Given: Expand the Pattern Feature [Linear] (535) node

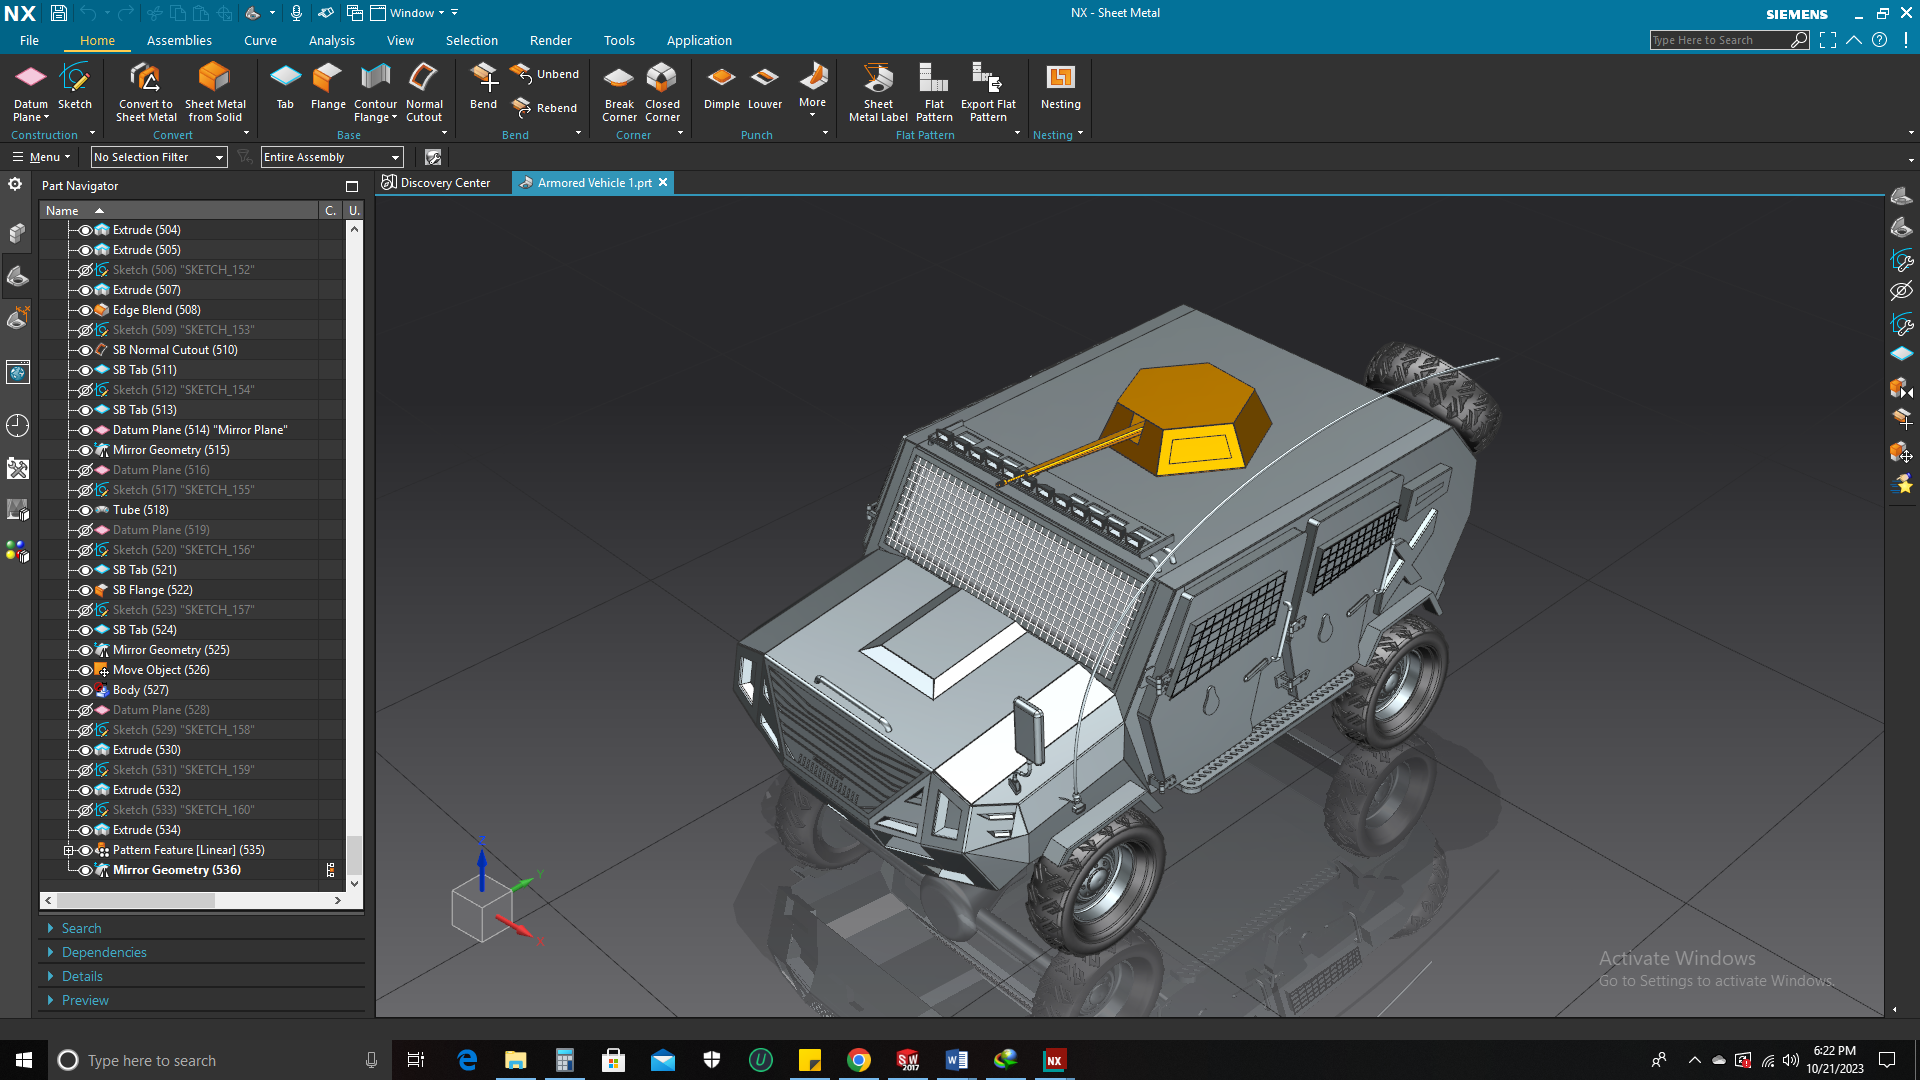Looking at the screenshot, I should pyautogui.click(x=69, y=850).
